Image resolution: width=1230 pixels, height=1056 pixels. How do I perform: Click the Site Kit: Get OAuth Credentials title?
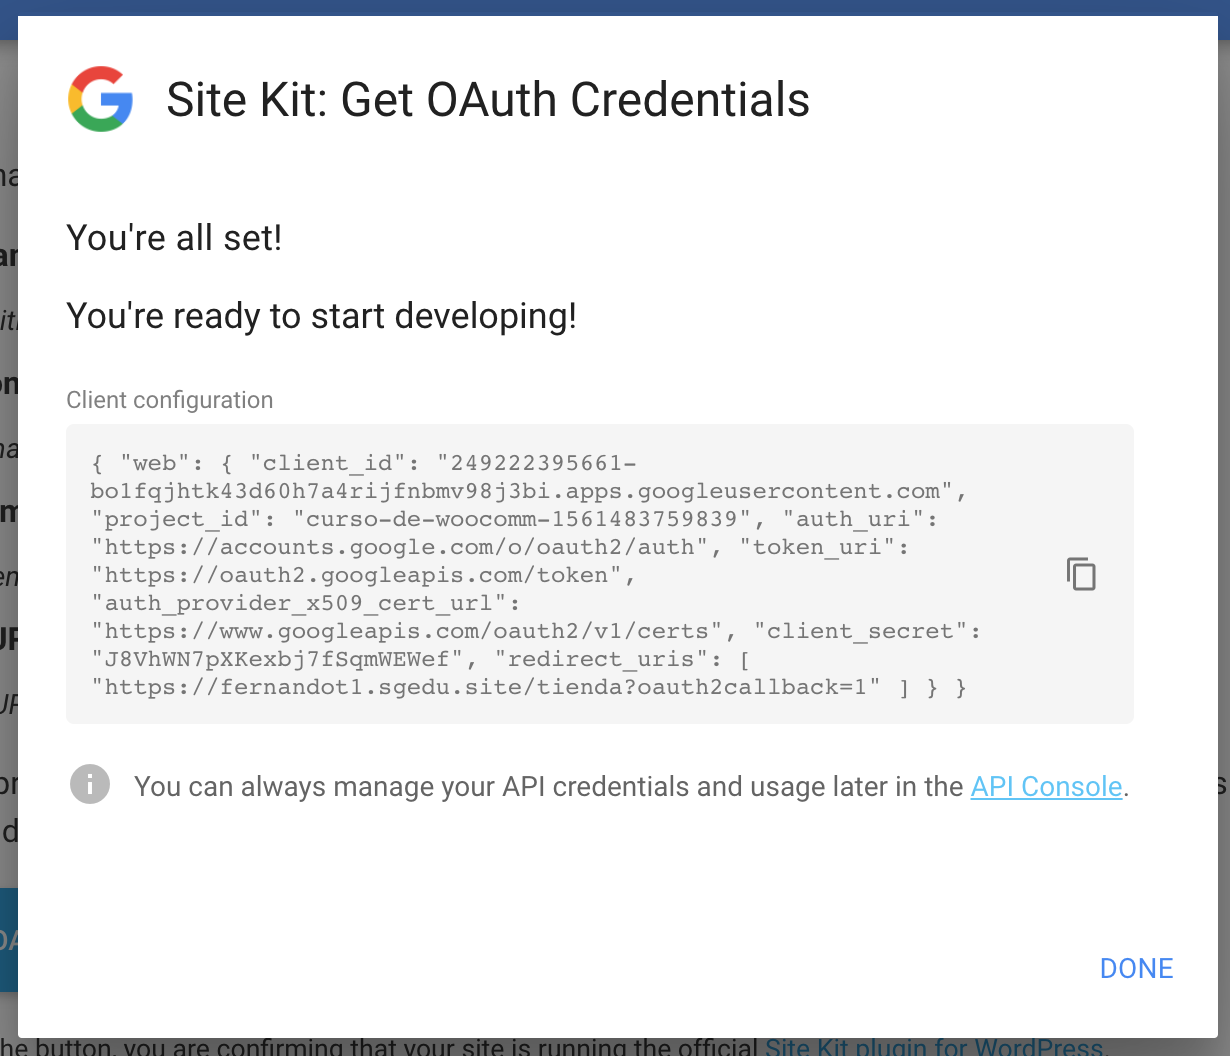click(x=487, y=100)
